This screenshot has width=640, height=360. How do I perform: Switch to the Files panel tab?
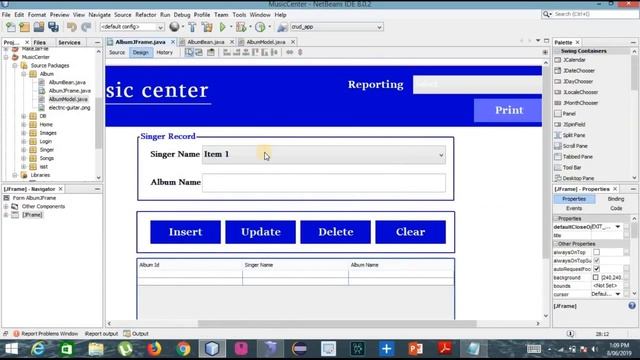(x=40, y=42)
